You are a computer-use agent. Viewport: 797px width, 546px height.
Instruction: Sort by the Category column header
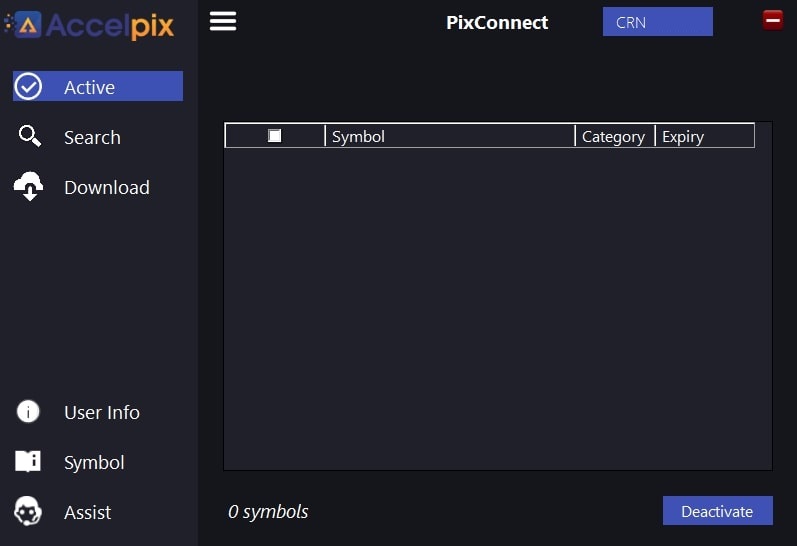(x=615, y=136)
